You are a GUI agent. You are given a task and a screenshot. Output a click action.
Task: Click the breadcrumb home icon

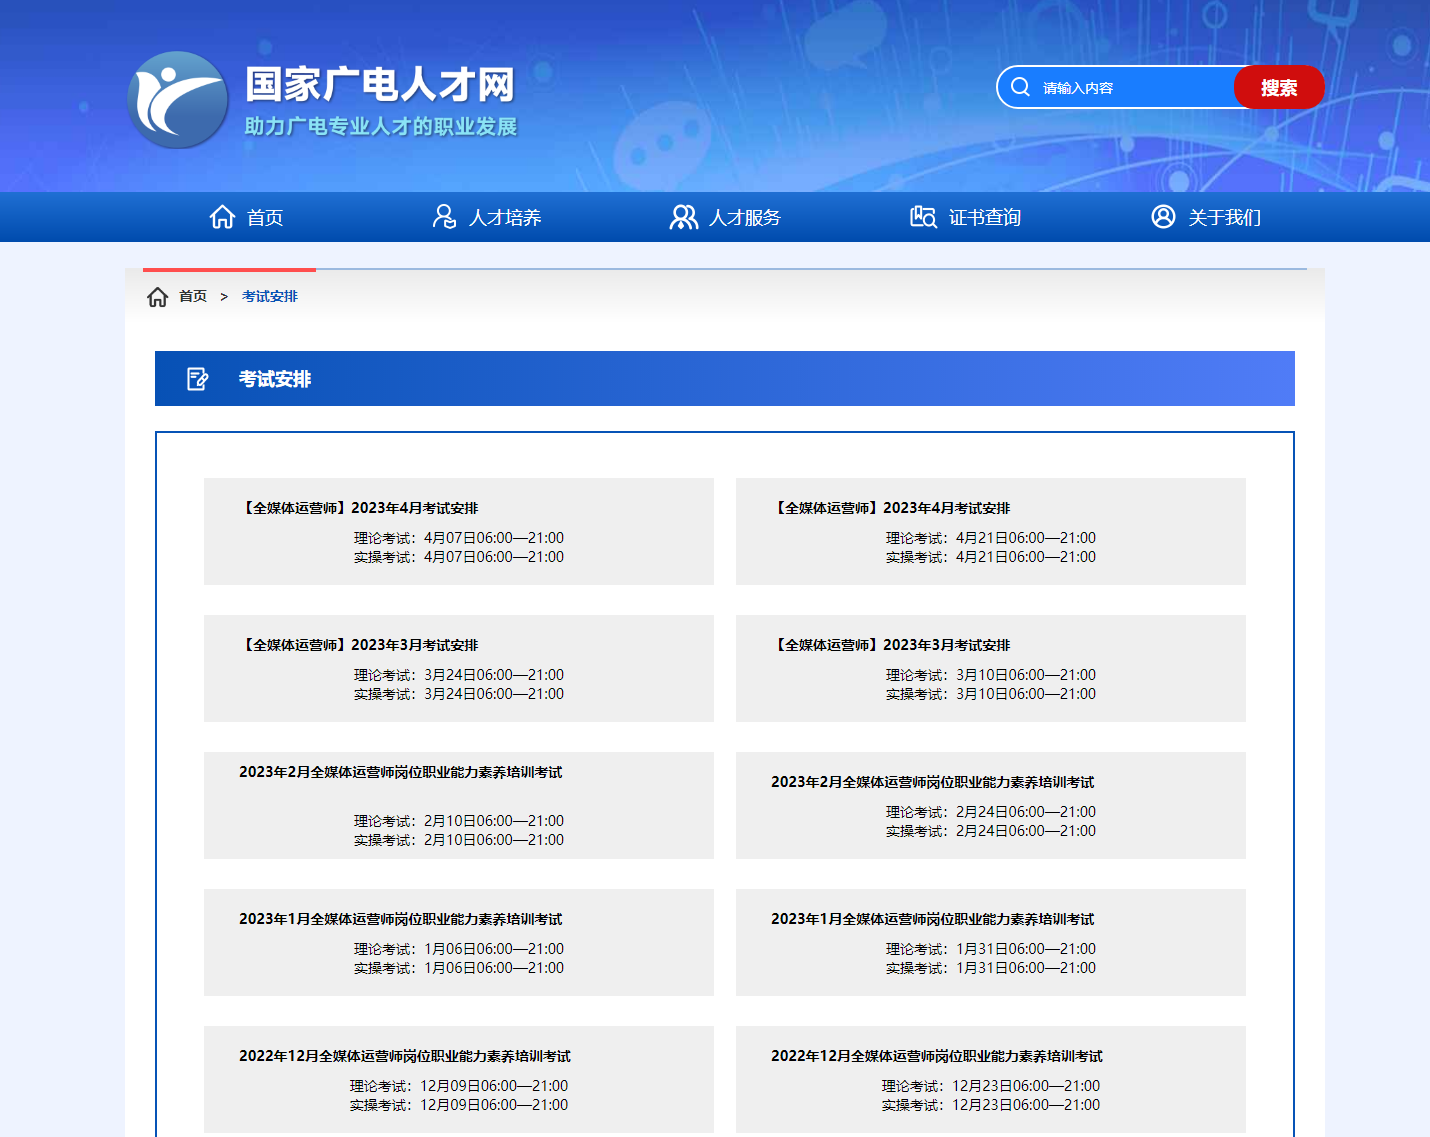point(158,296)
